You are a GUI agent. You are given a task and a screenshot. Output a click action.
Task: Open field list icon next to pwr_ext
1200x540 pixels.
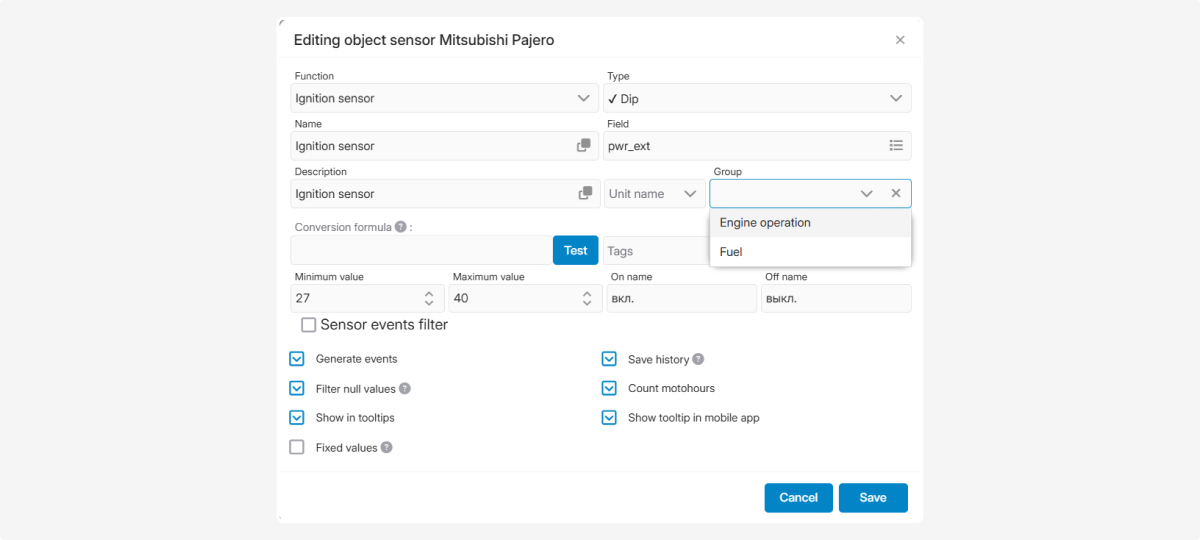(x=896, y=146)
